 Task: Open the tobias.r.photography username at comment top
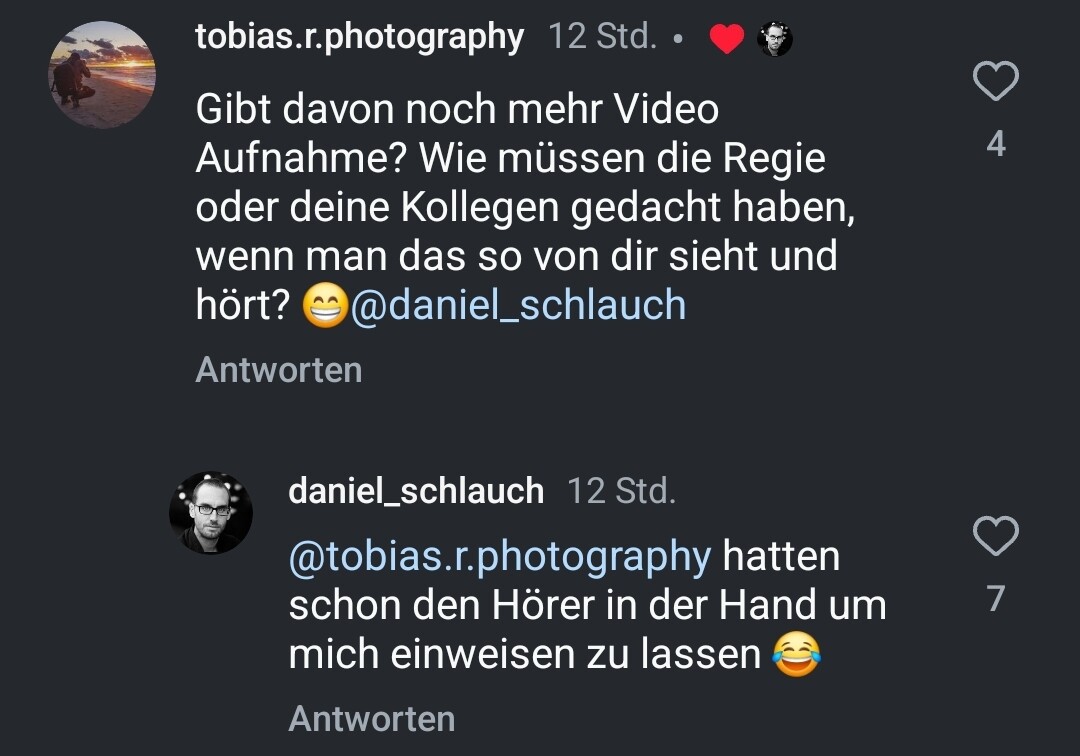point(359,37)
